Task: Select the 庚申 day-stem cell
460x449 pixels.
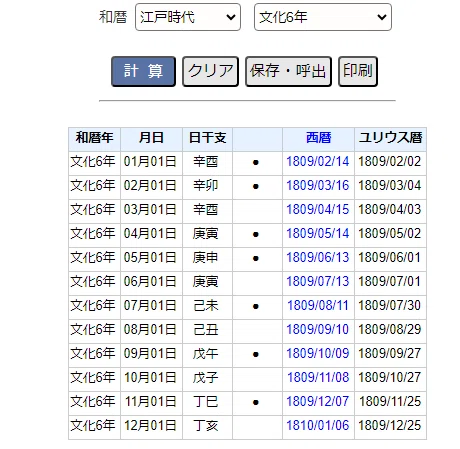Action: click(207, 258)
